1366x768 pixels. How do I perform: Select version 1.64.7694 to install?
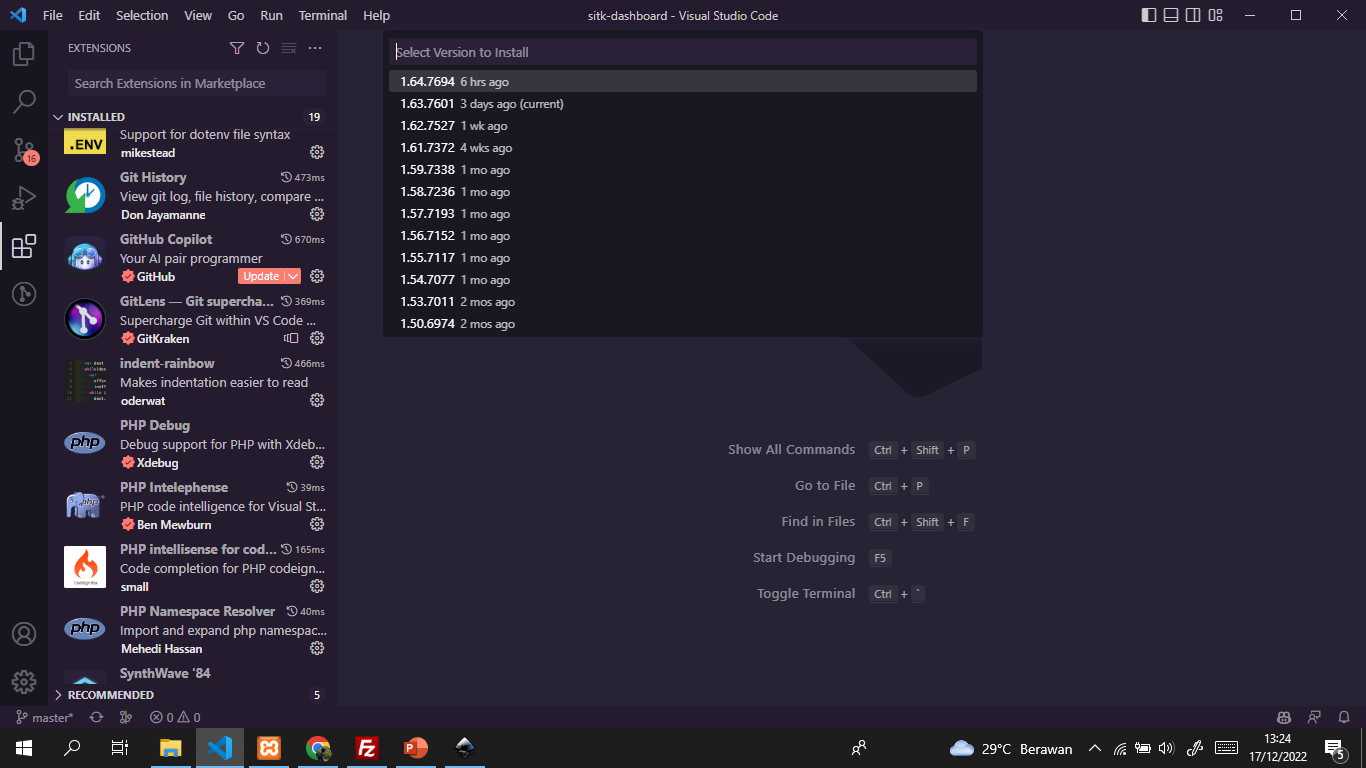coord(682,81)
